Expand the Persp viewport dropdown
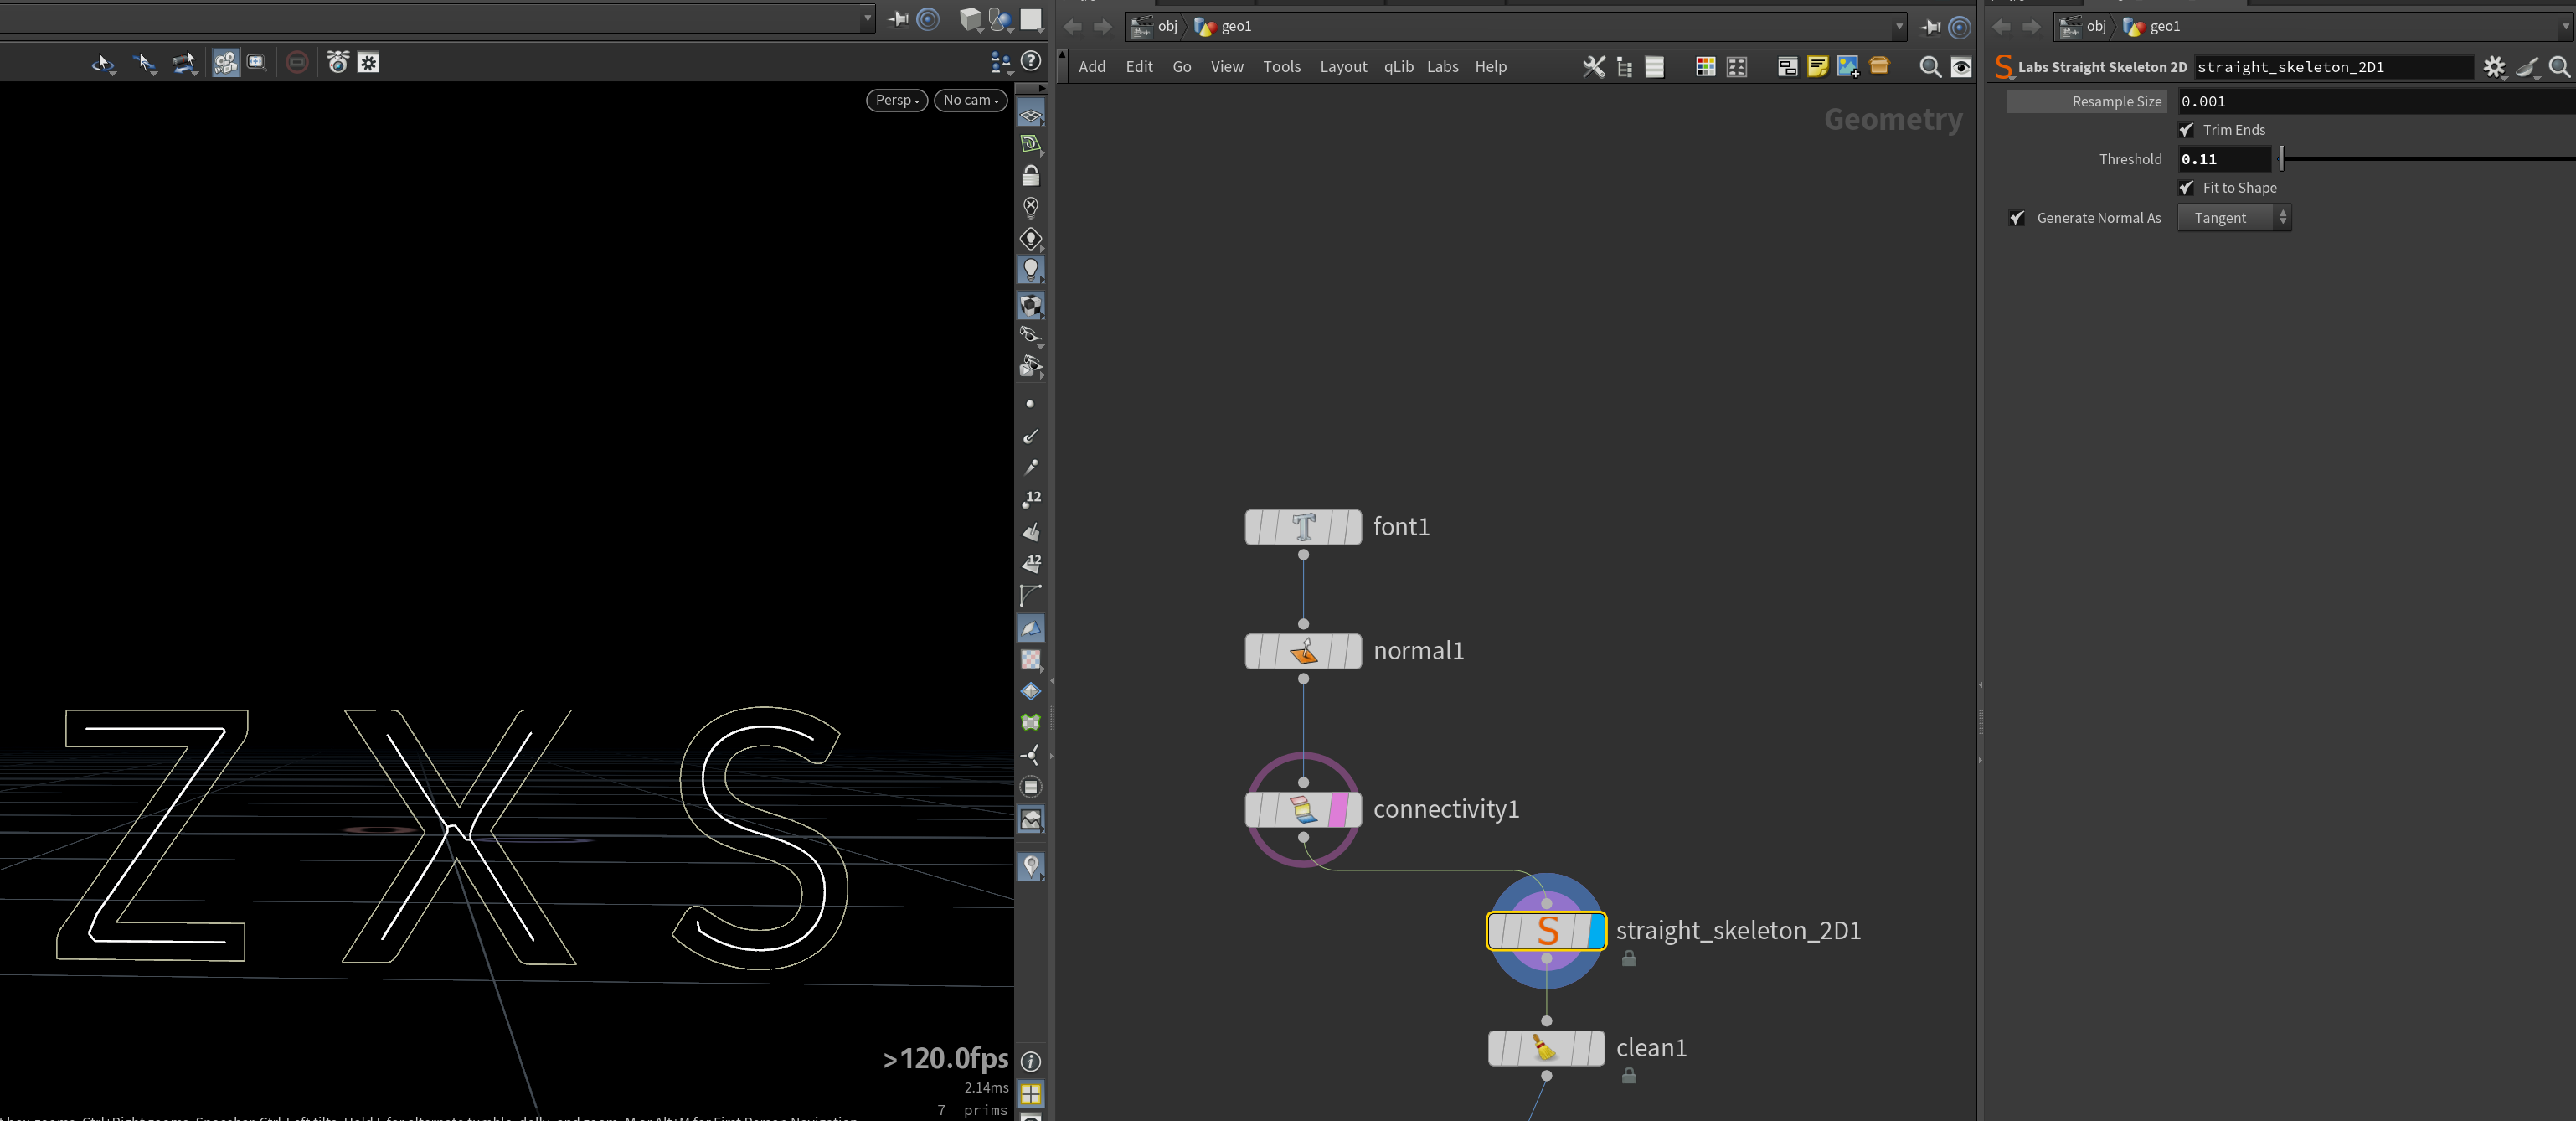 tap(897, 100)
